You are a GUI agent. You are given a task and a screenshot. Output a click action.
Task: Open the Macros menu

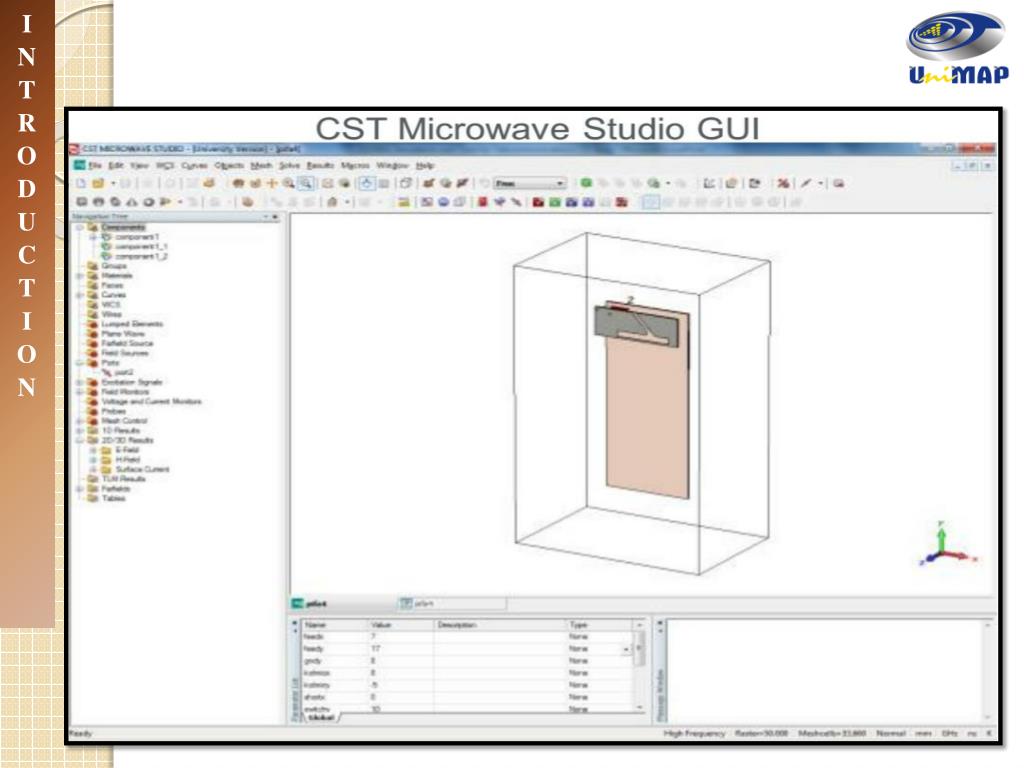(x=355, y=165)
